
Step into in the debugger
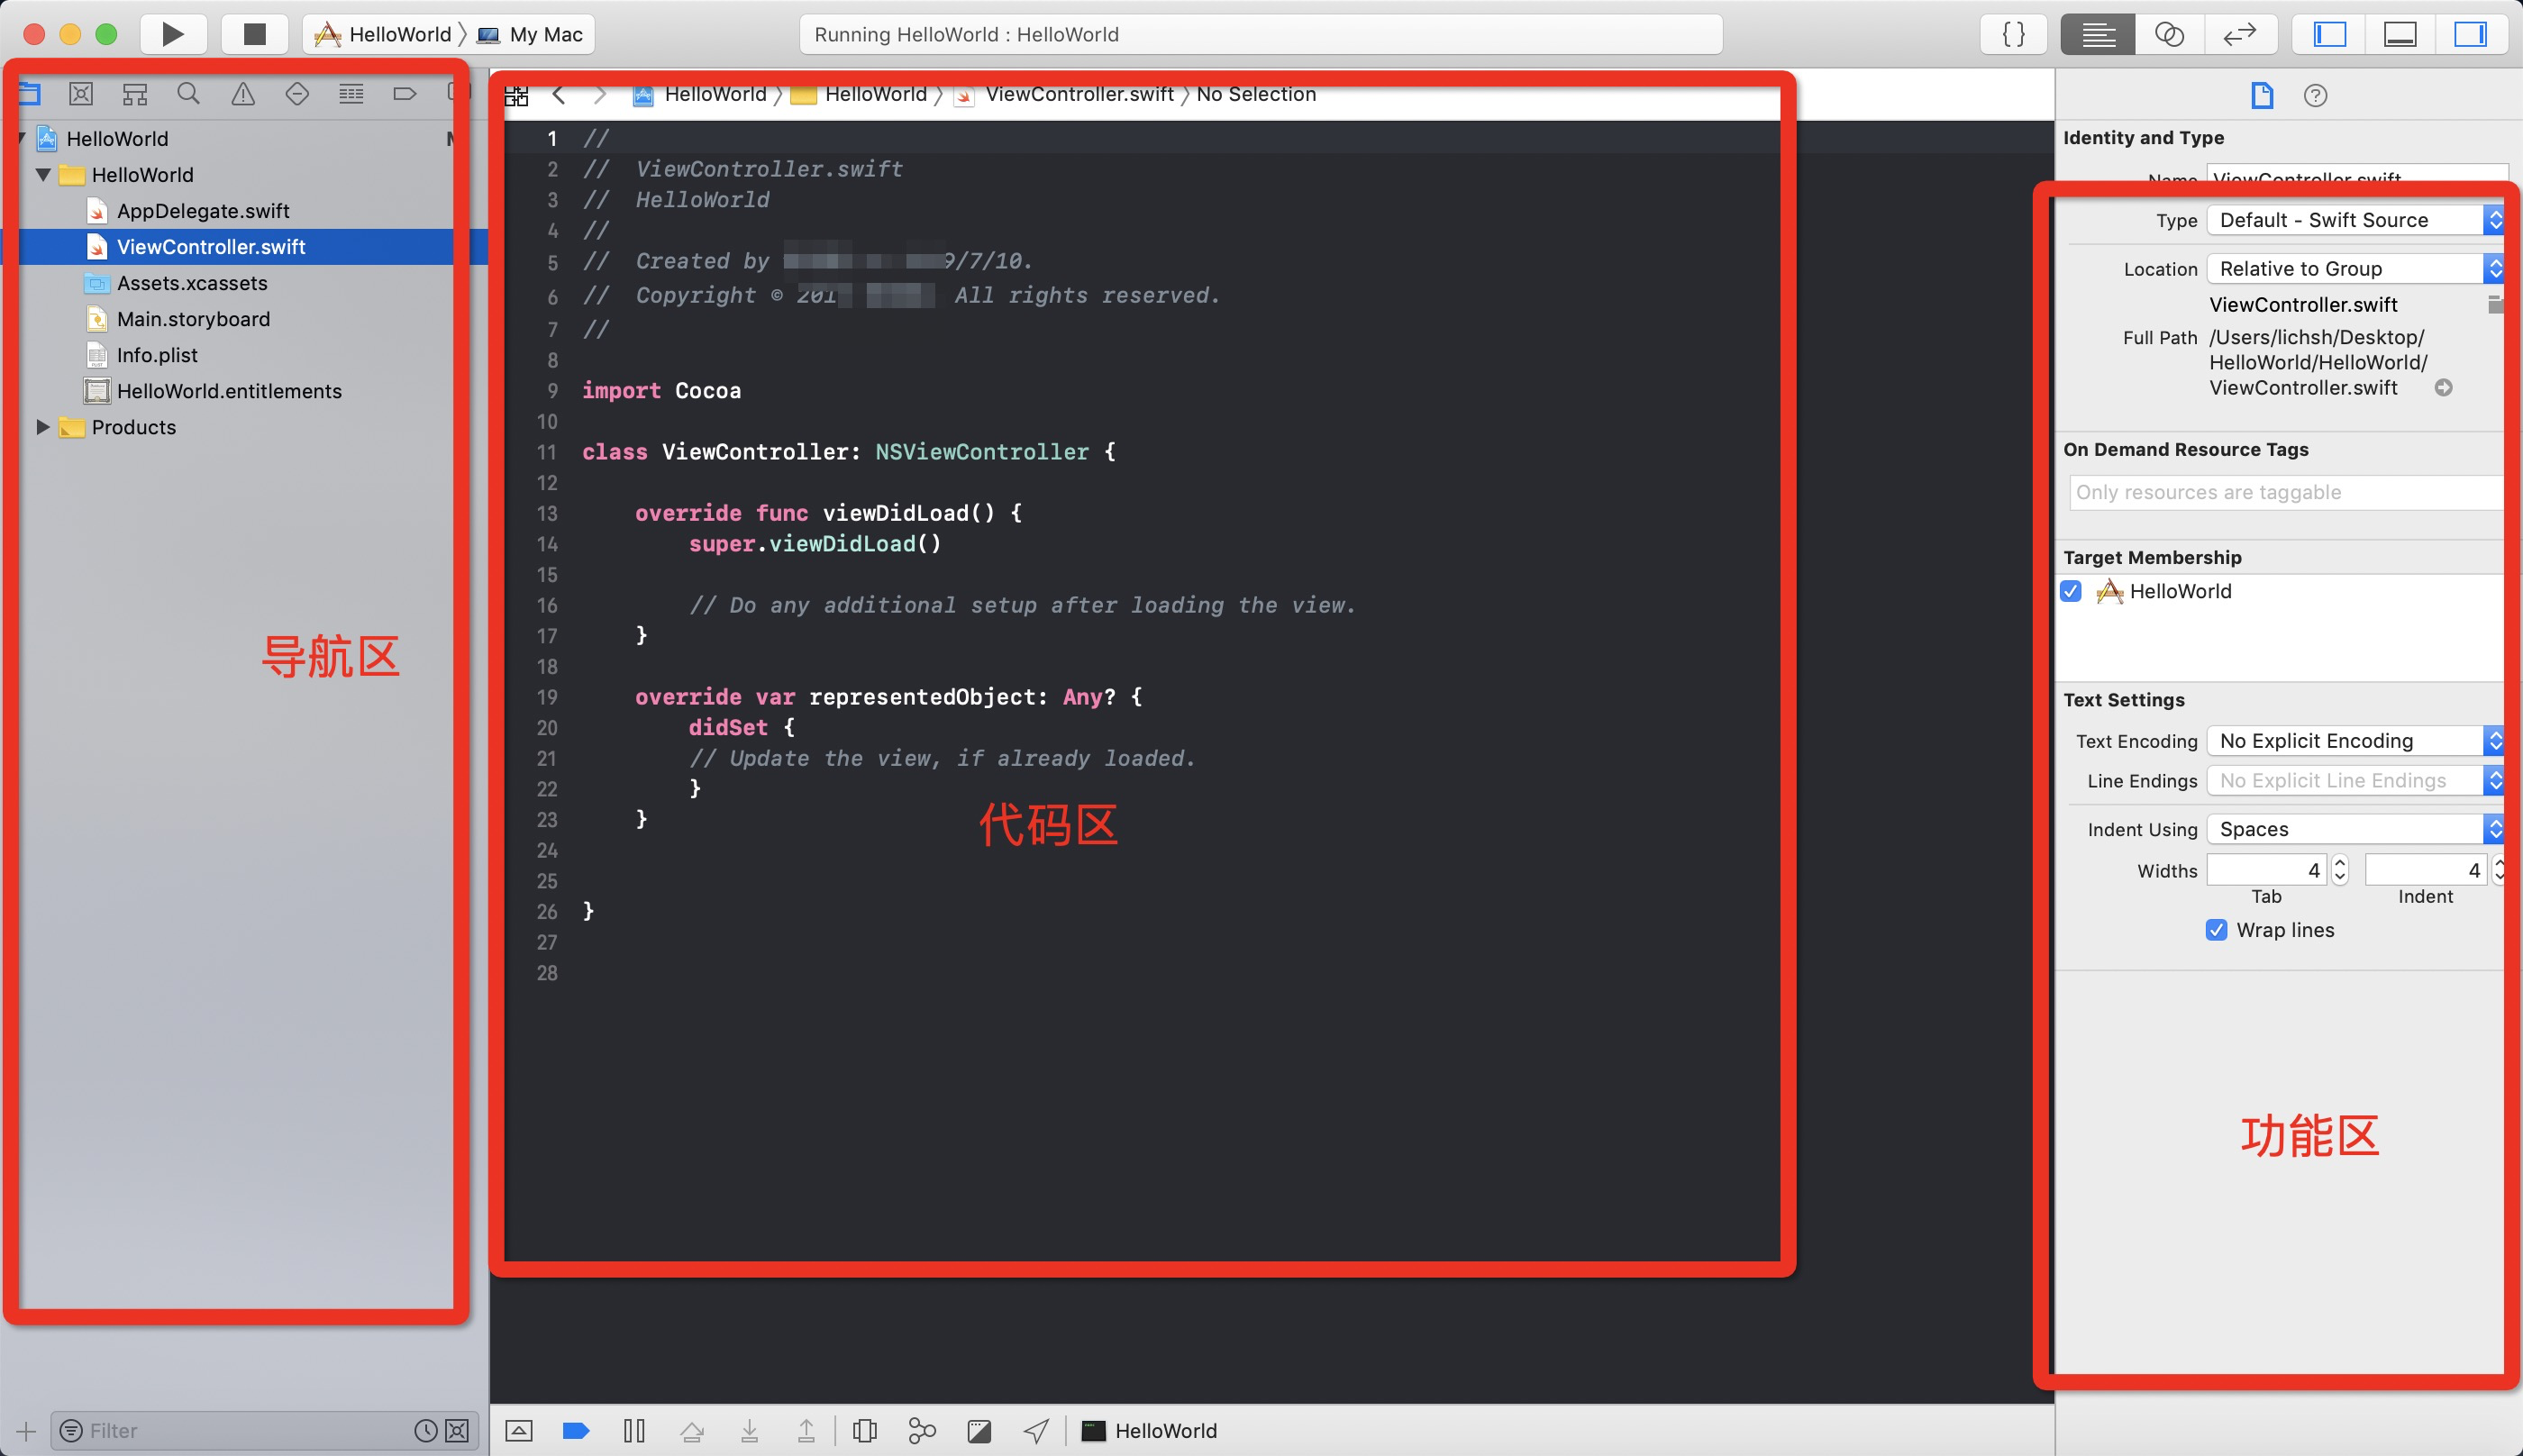[749, 1431]
